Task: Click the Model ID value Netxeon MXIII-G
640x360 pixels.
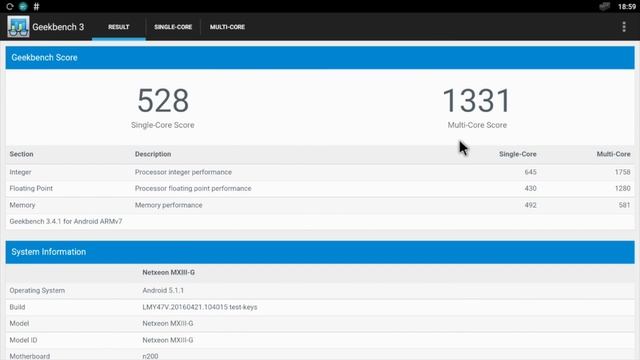Action: (x=168, y=340)
